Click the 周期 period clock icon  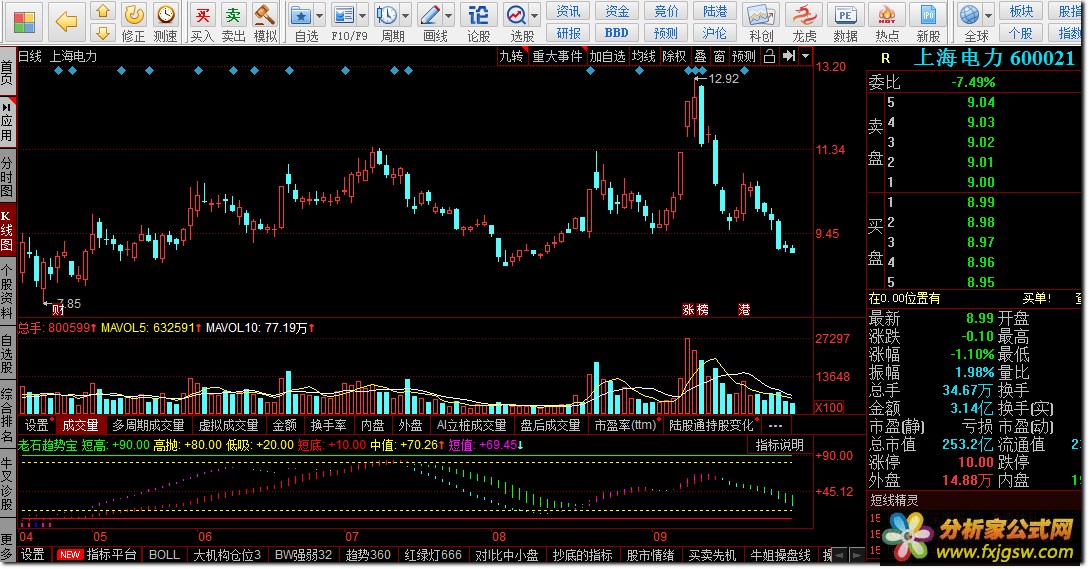click(x=387, y=15)
